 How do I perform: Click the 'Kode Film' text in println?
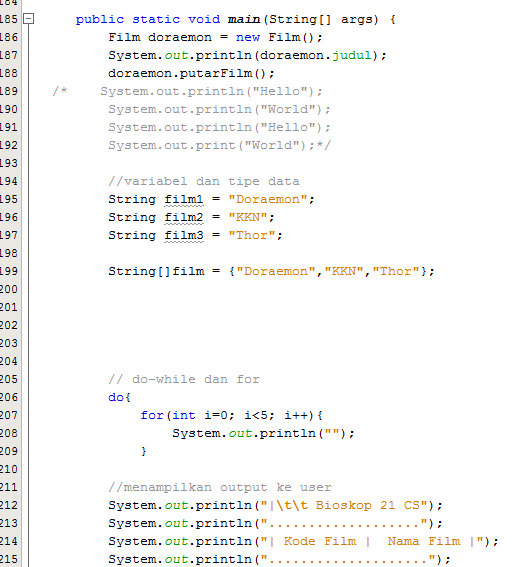coord(320,541)
